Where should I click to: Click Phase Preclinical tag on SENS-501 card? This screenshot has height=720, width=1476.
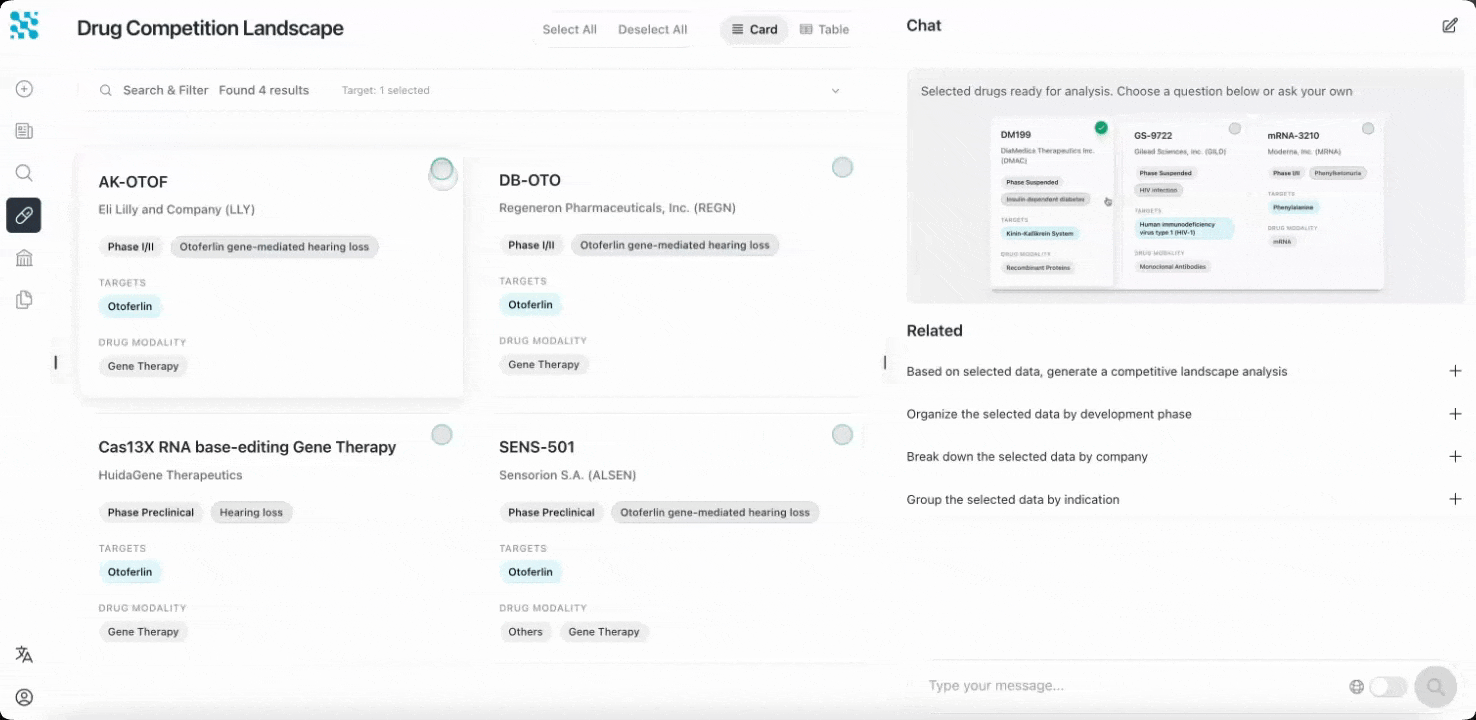tap(551, 513)
